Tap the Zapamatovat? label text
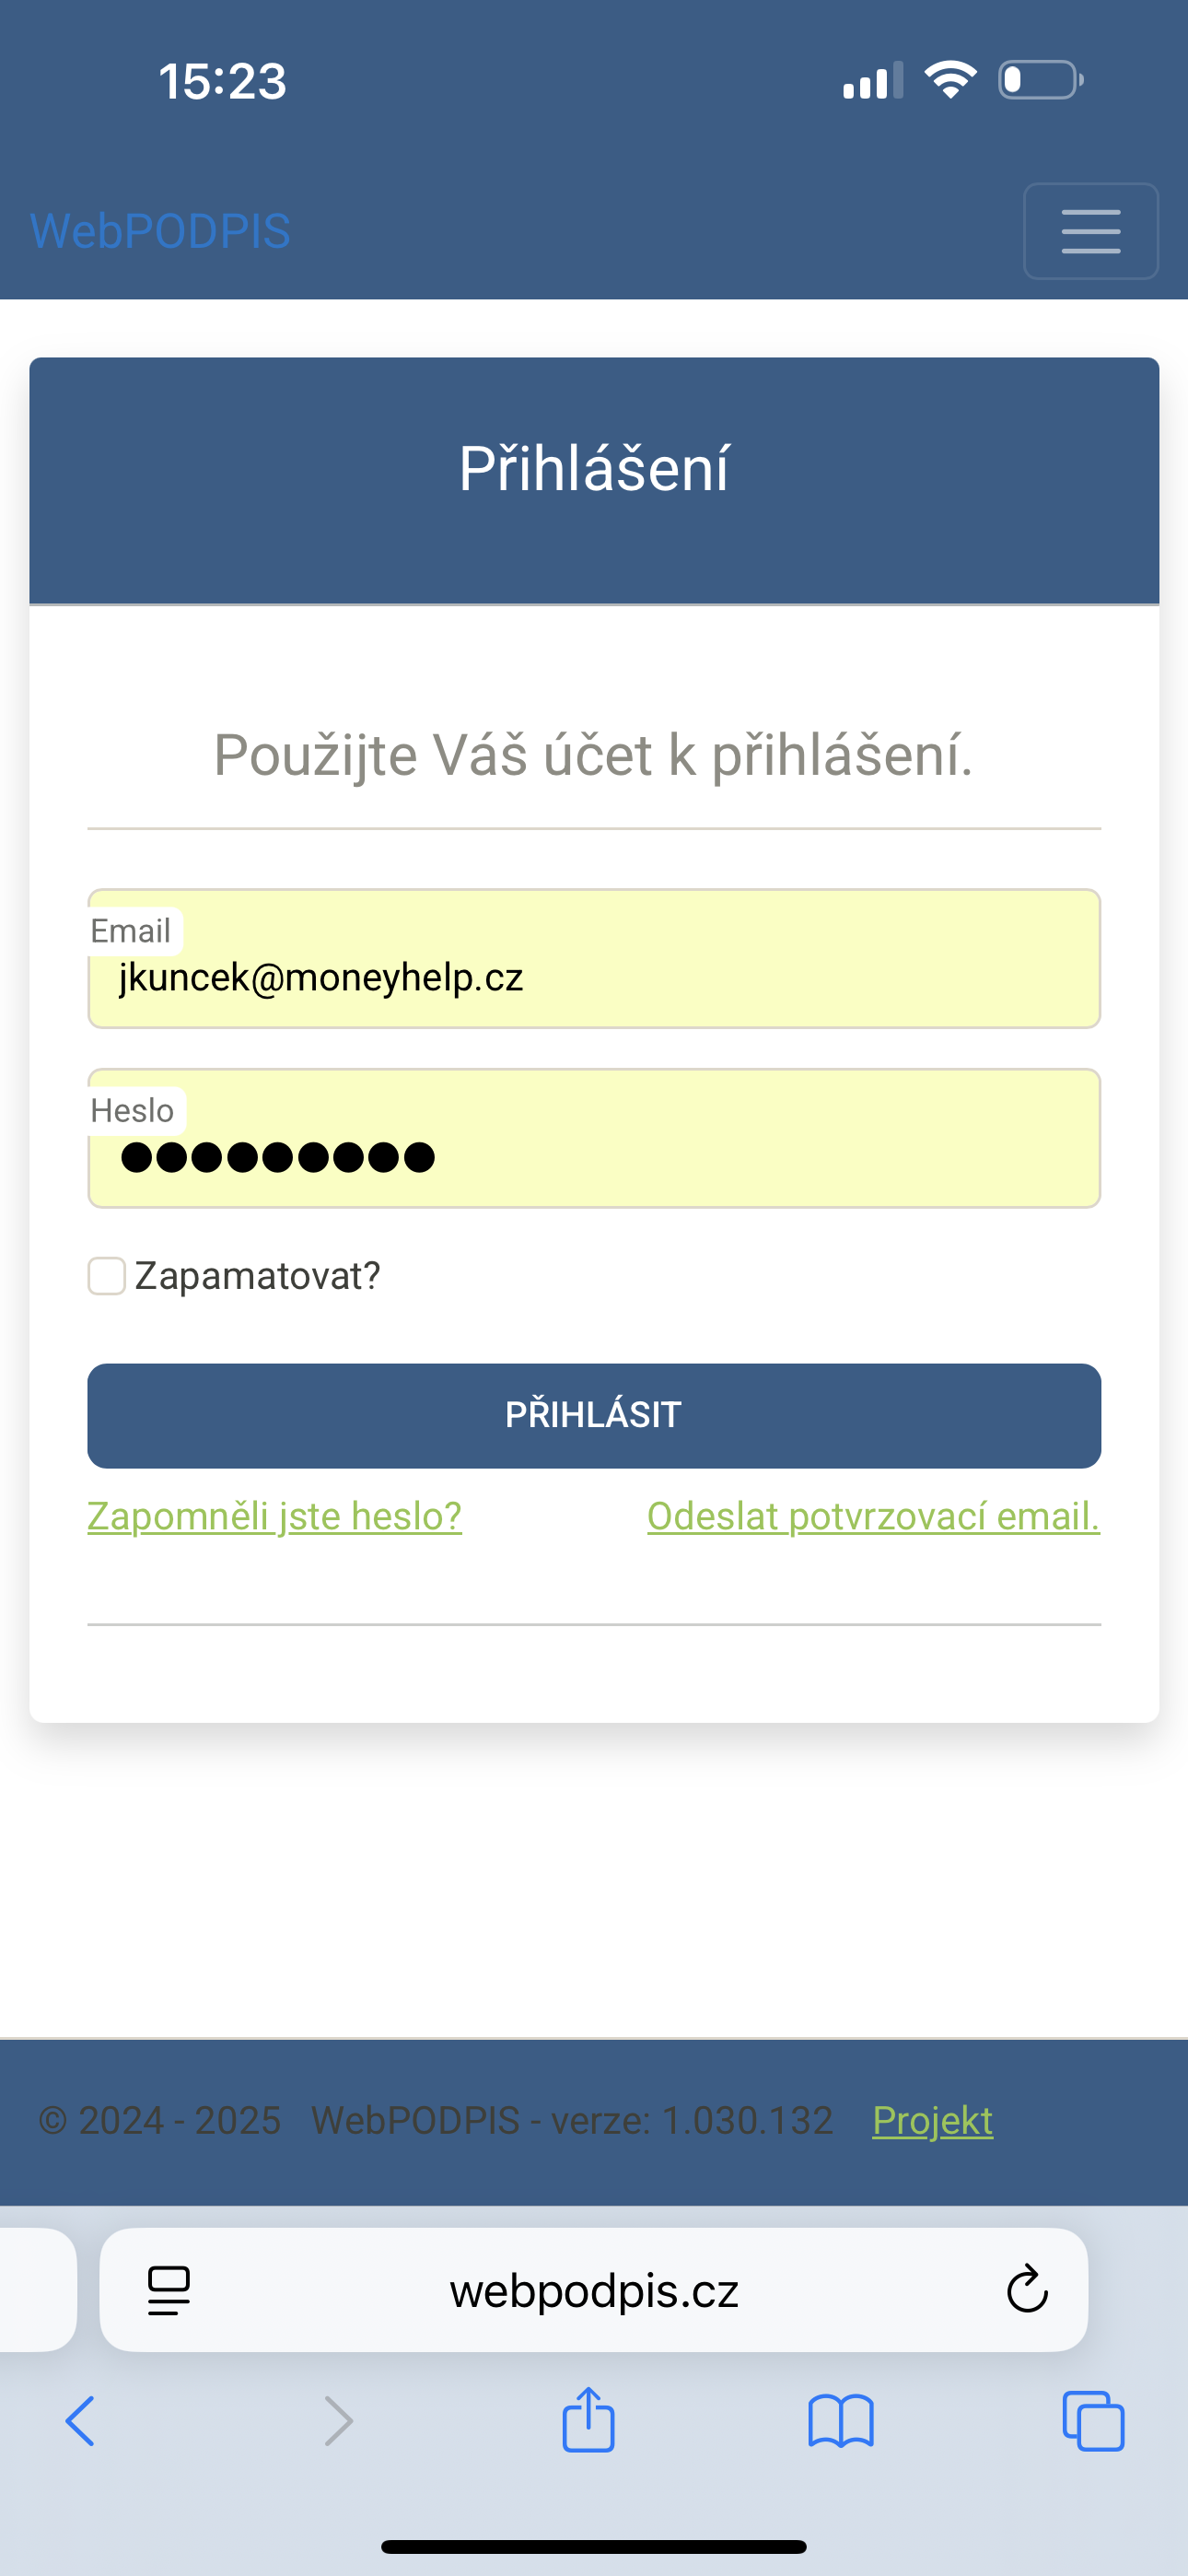The image size is (1188, 2576). tap(257, 1276)
